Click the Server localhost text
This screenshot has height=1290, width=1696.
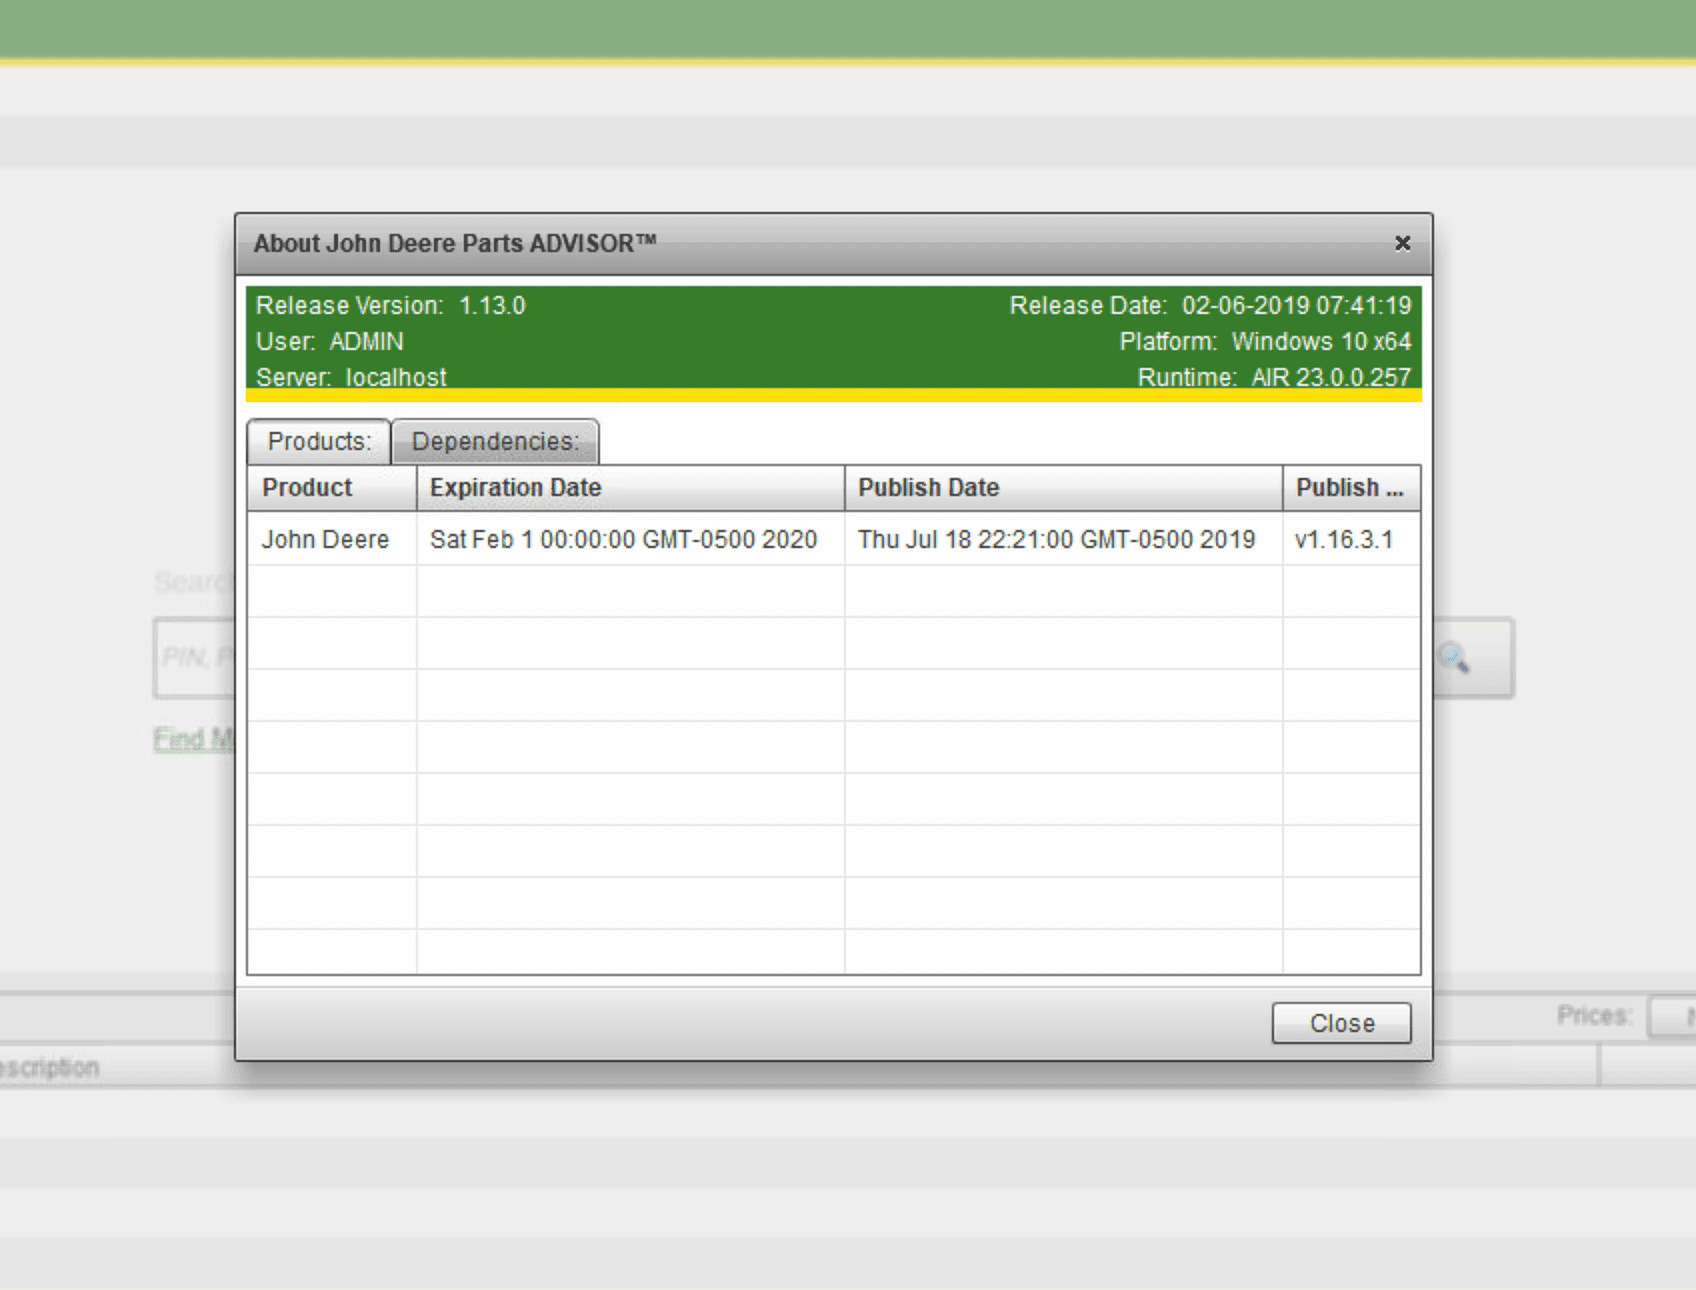(x=351, y=377)
